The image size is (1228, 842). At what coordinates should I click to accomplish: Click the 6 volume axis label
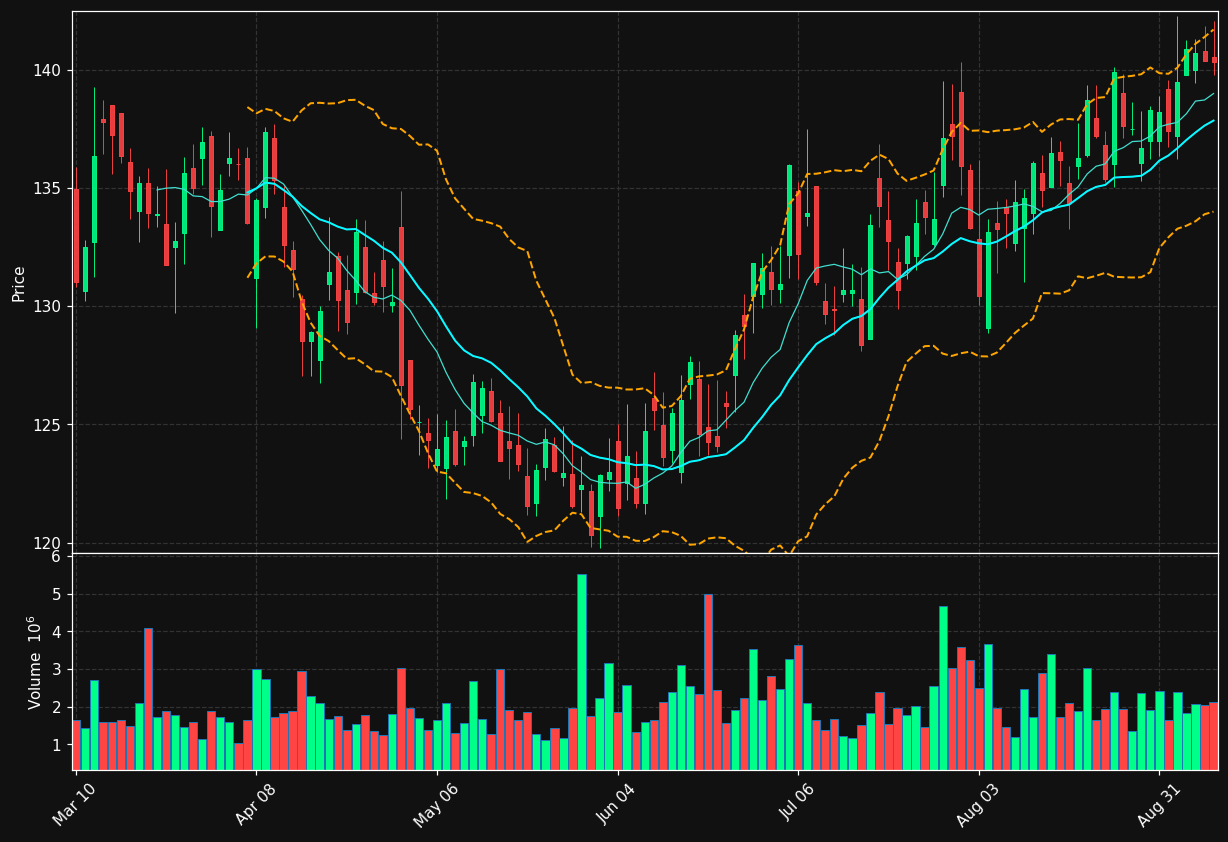56,557
